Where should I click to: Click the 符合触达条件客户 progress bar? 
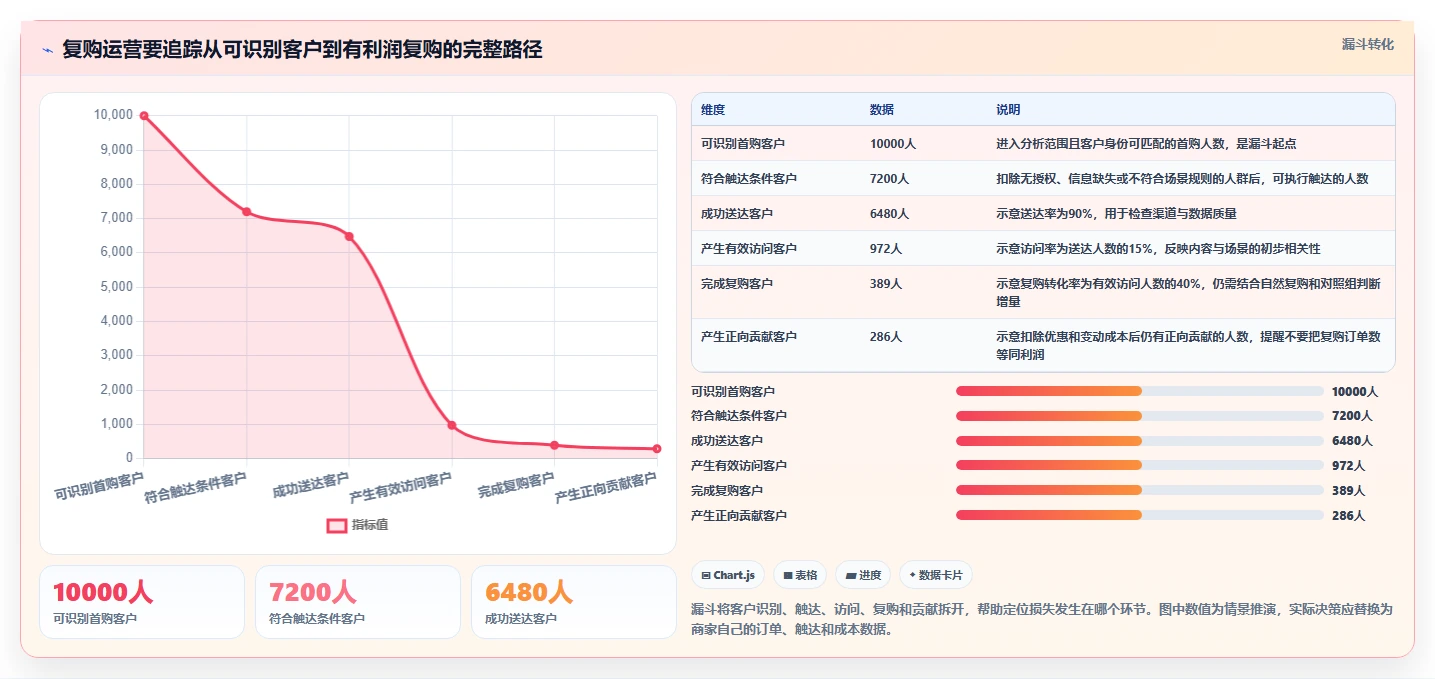[x=1140, y=416]
